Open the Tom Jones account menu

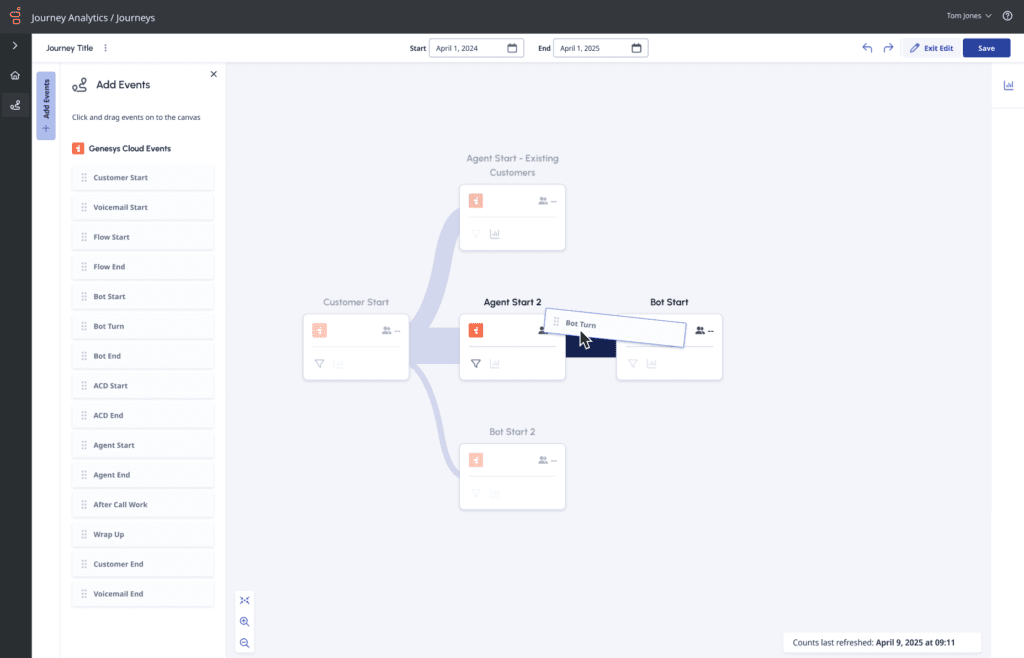coord(965,16)
